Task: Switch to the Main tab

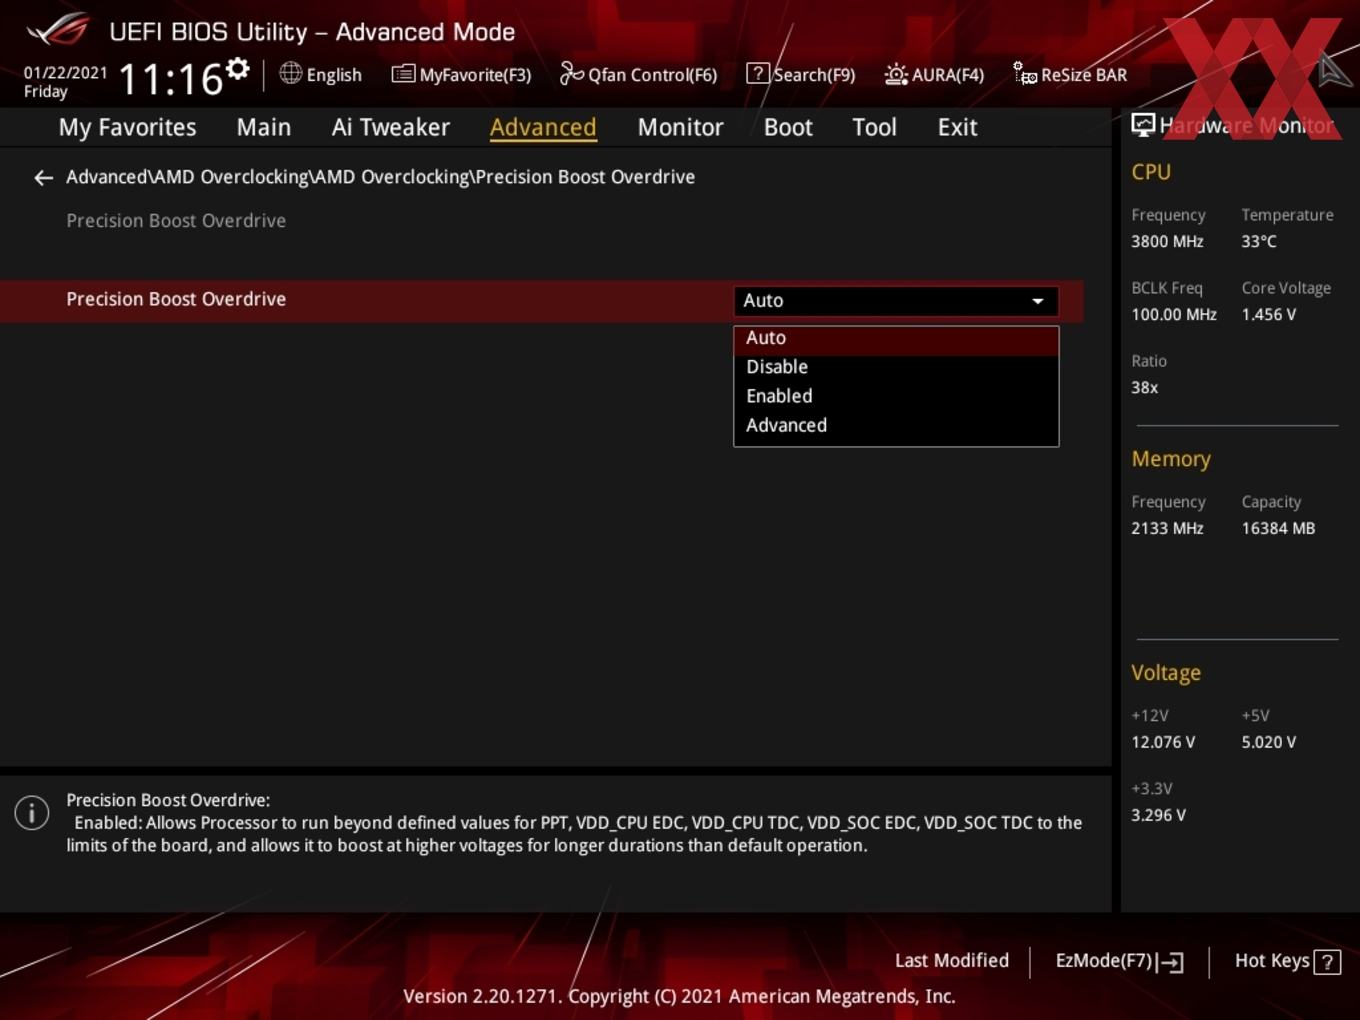Action: (264, 127)
